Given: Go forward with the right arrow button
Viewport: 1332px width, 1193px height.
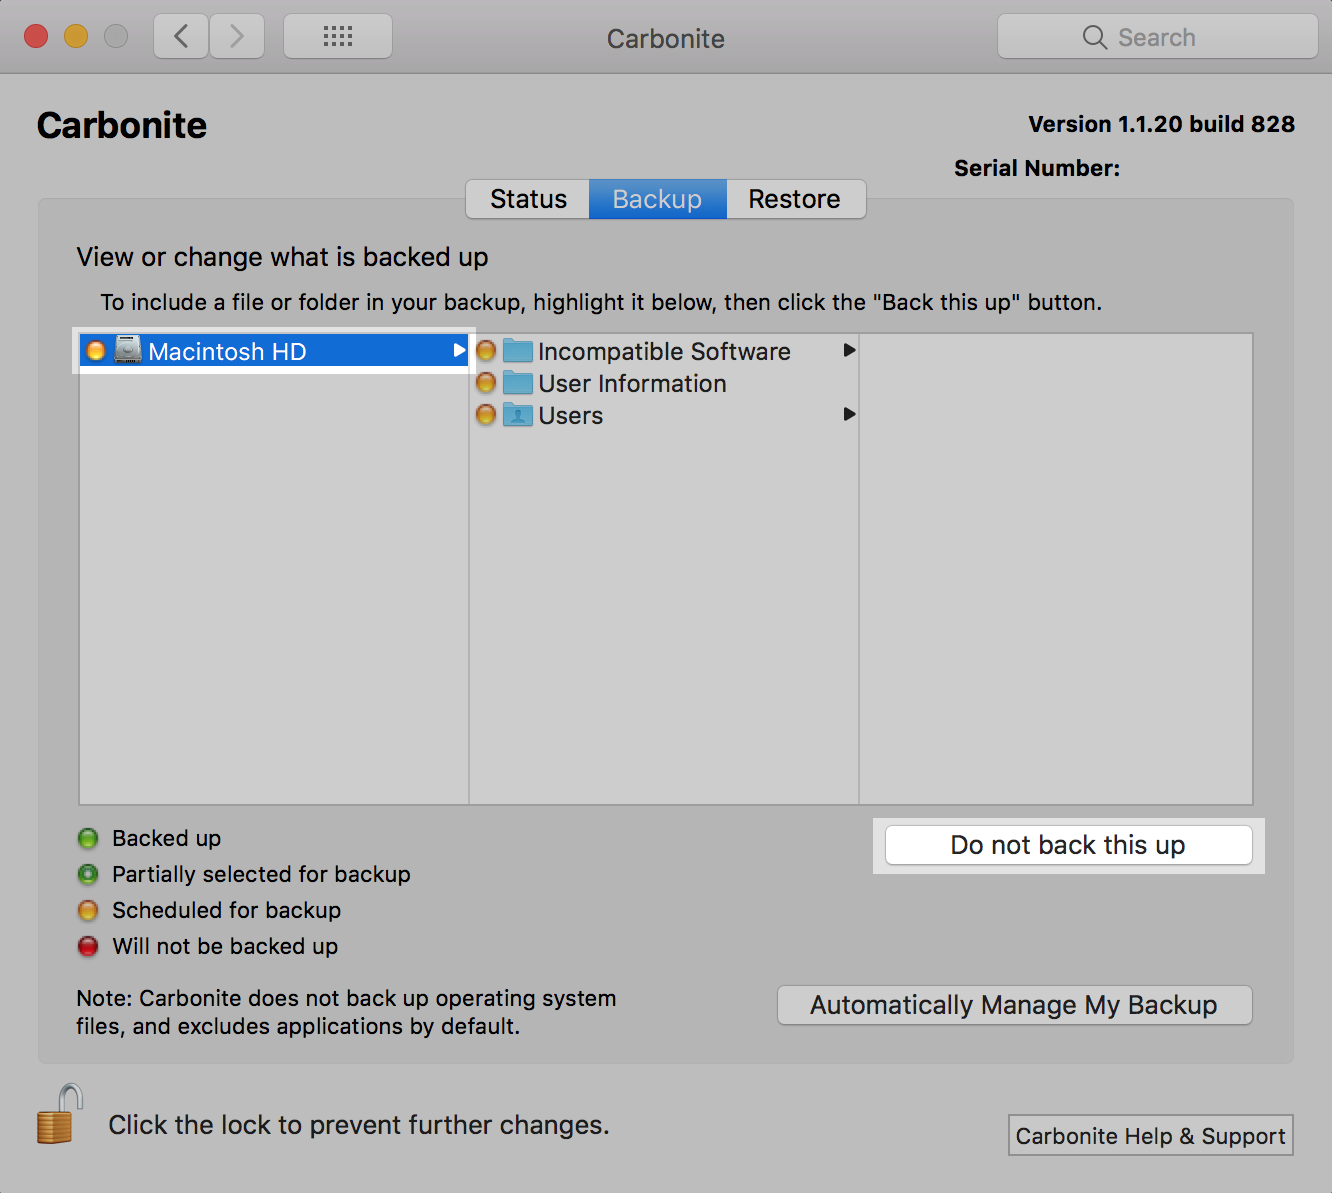Looking at the screenshot, I should pos(237,37).
